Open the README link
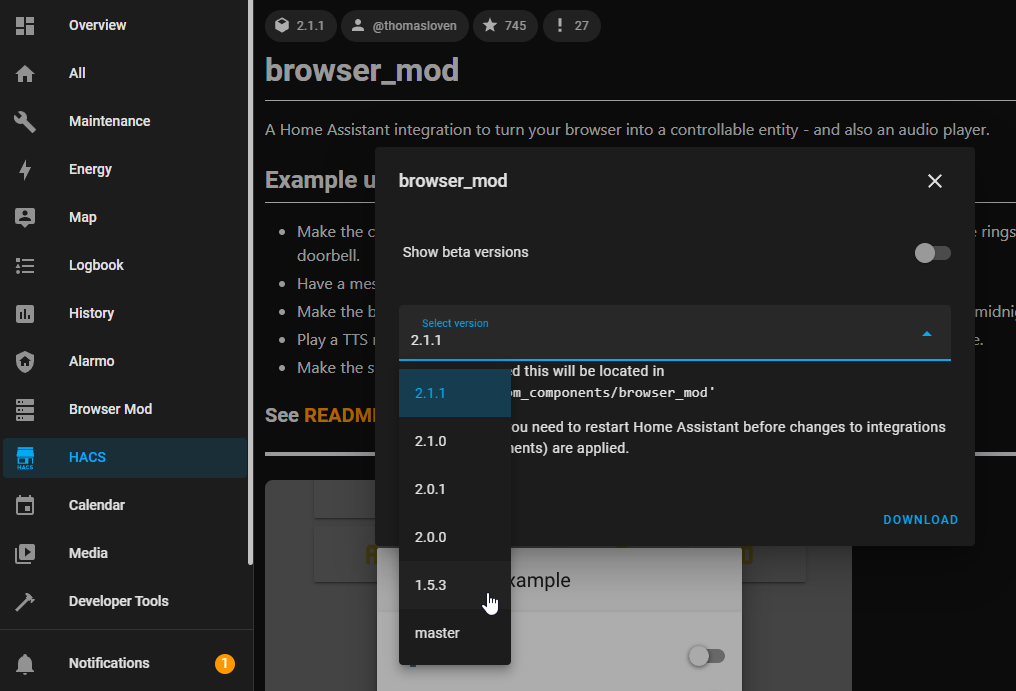The width and height of the screenshot is (1016, 691). pos(331,414)
